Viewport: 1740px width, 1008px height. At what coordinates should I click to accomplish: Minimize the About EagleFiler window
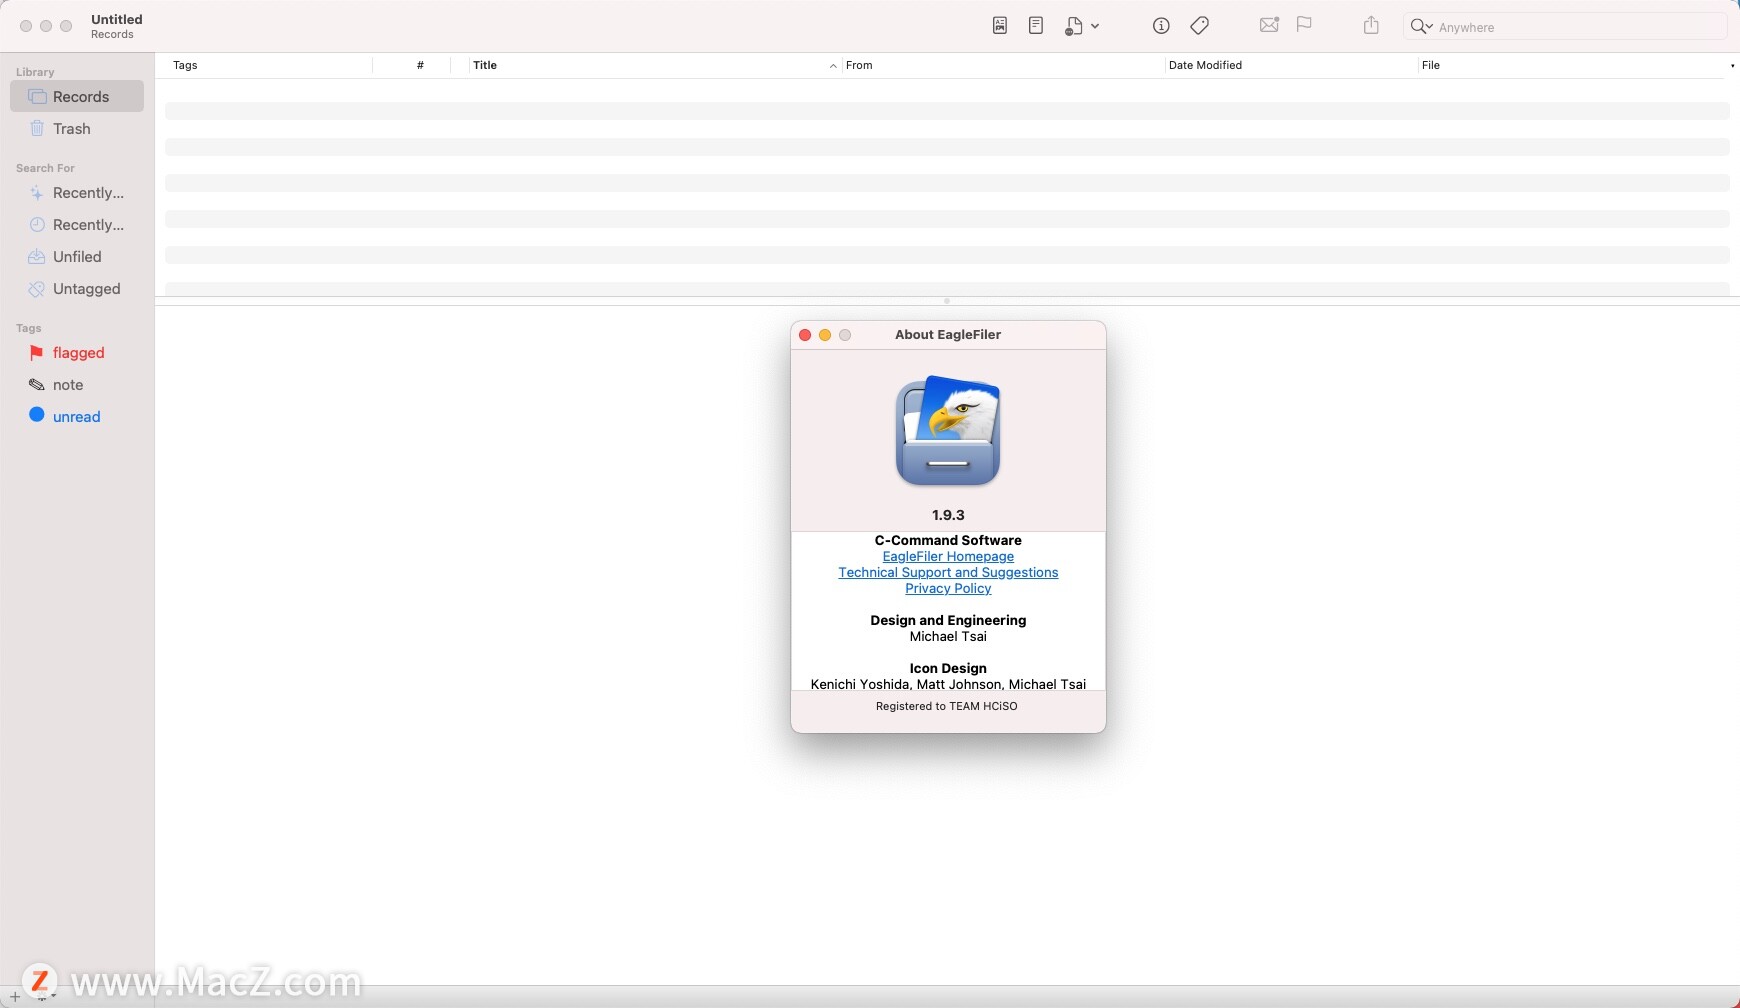coord(825,335)
